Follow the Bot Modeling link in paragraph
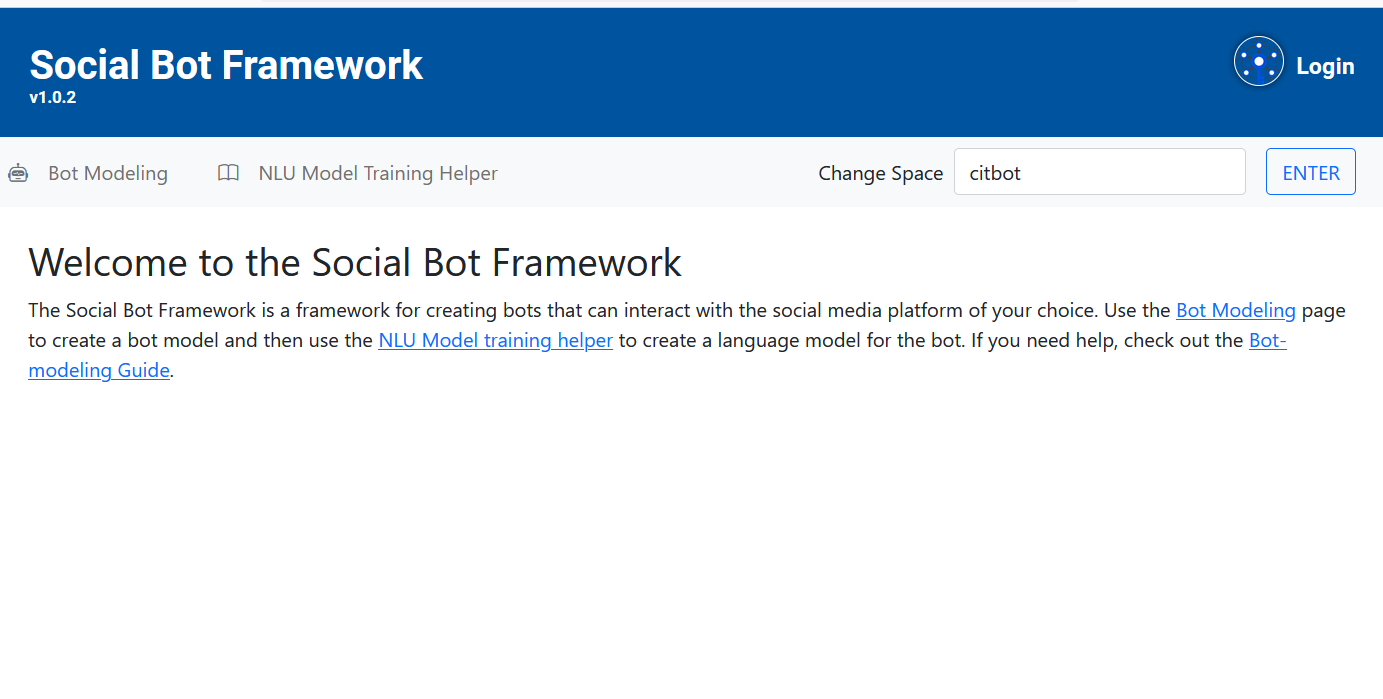 1236,310
